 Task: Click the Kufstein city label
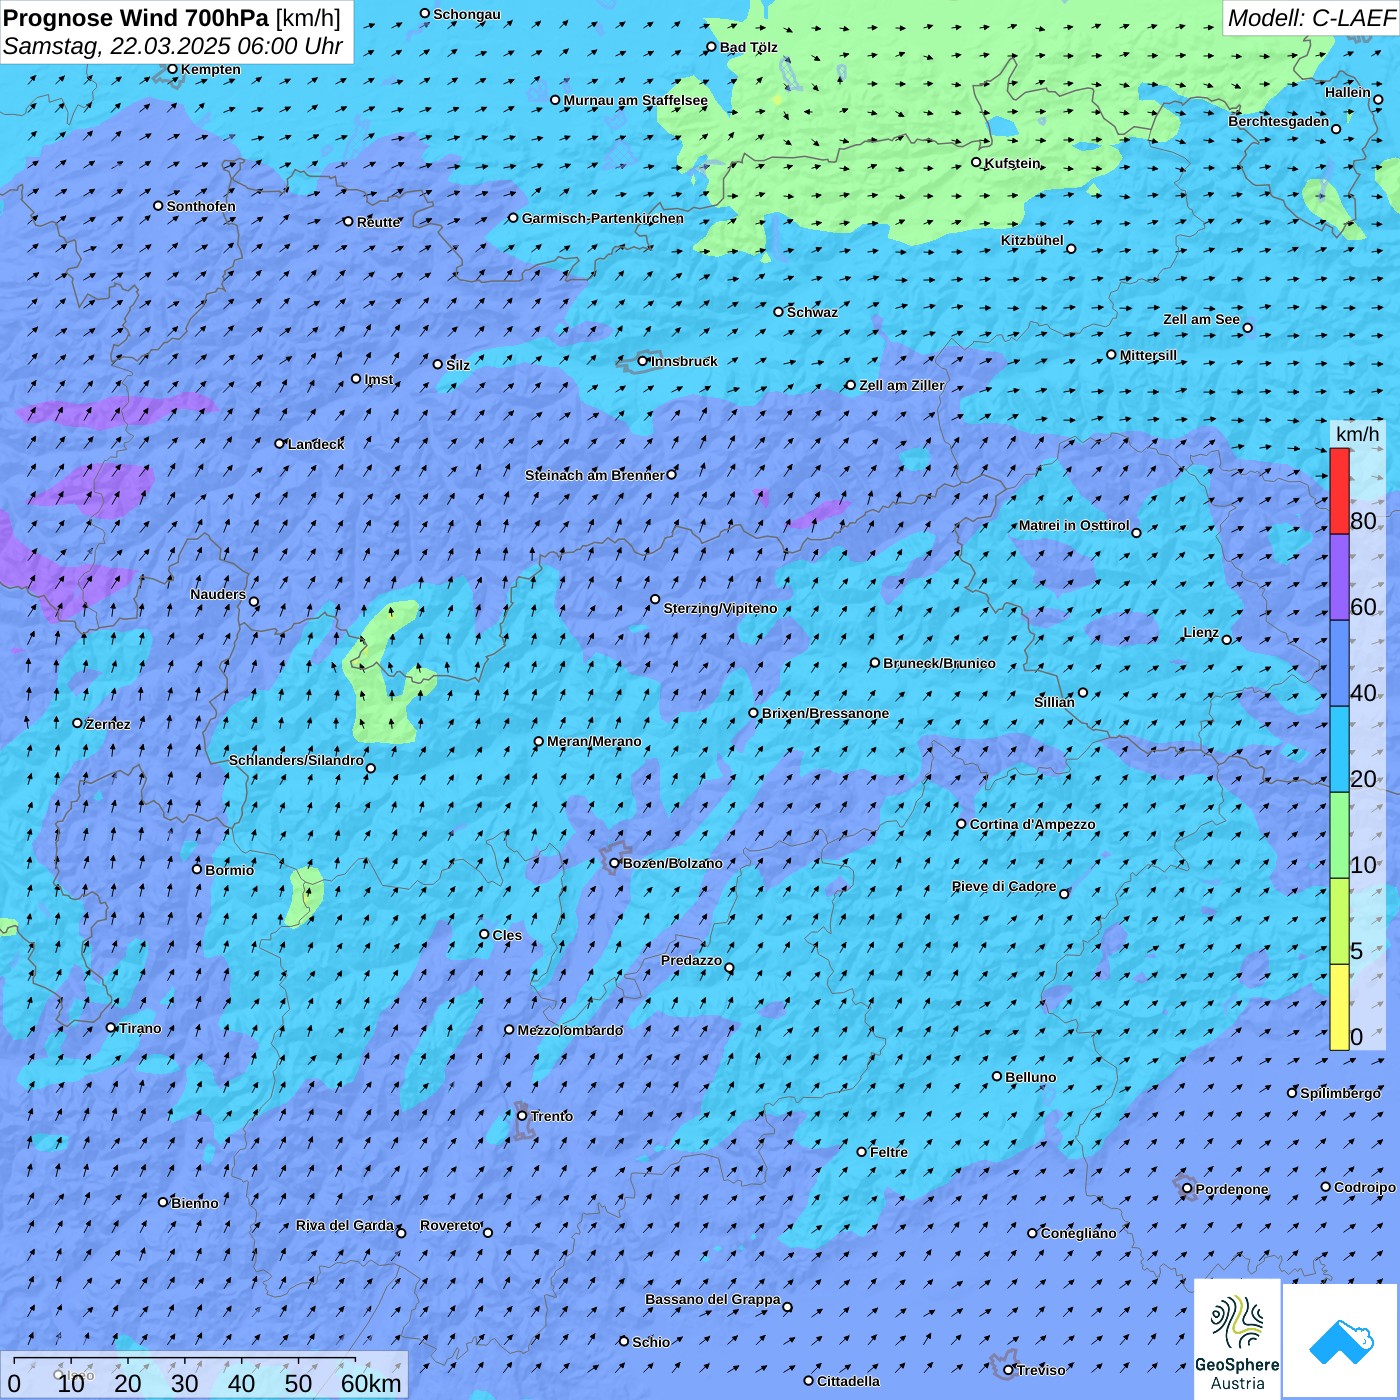pos(1012,163)
